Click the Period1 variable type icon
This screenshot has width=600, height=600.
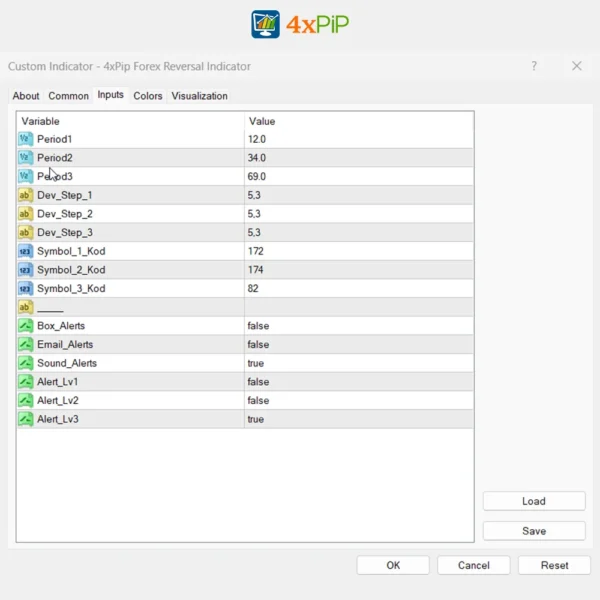[25, 139]
